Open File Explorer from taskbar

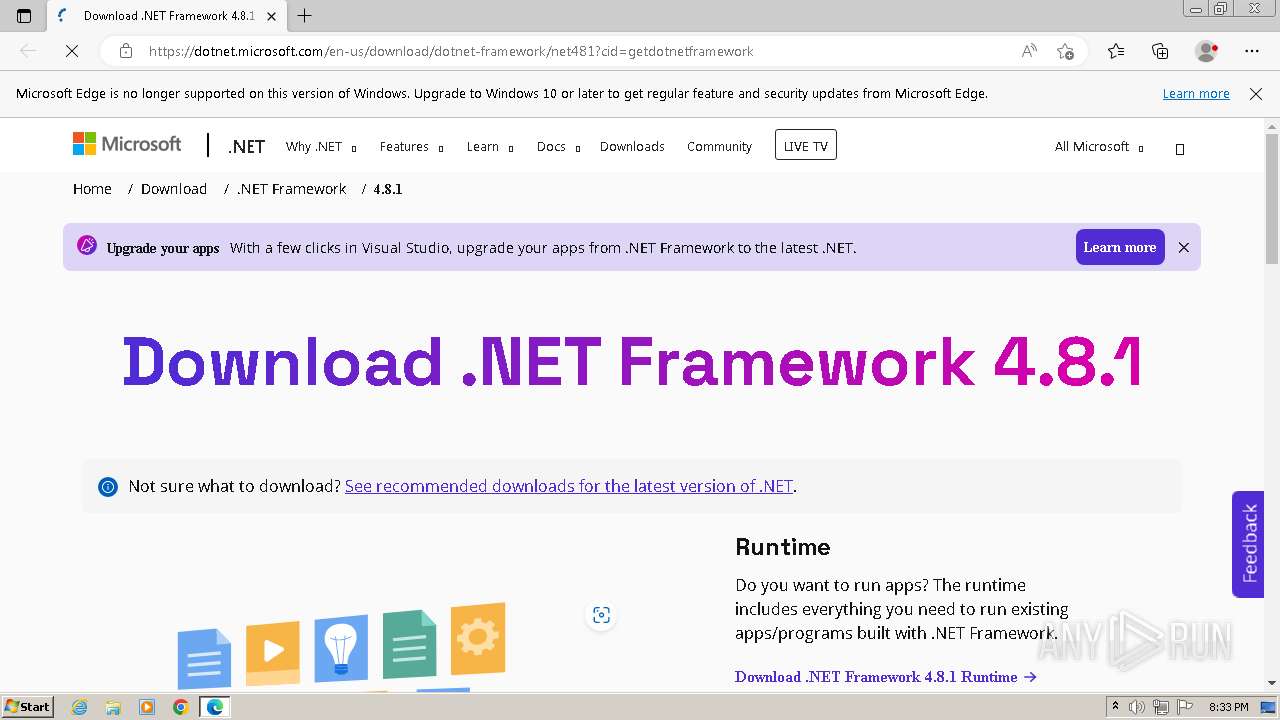pyautogui.click(x=113, y=707)
